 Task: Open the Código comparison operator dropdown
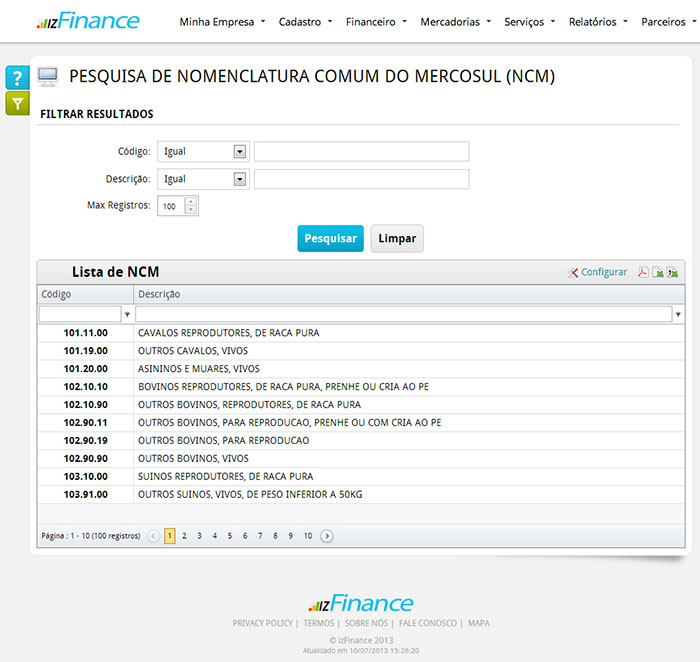(240, 152)
